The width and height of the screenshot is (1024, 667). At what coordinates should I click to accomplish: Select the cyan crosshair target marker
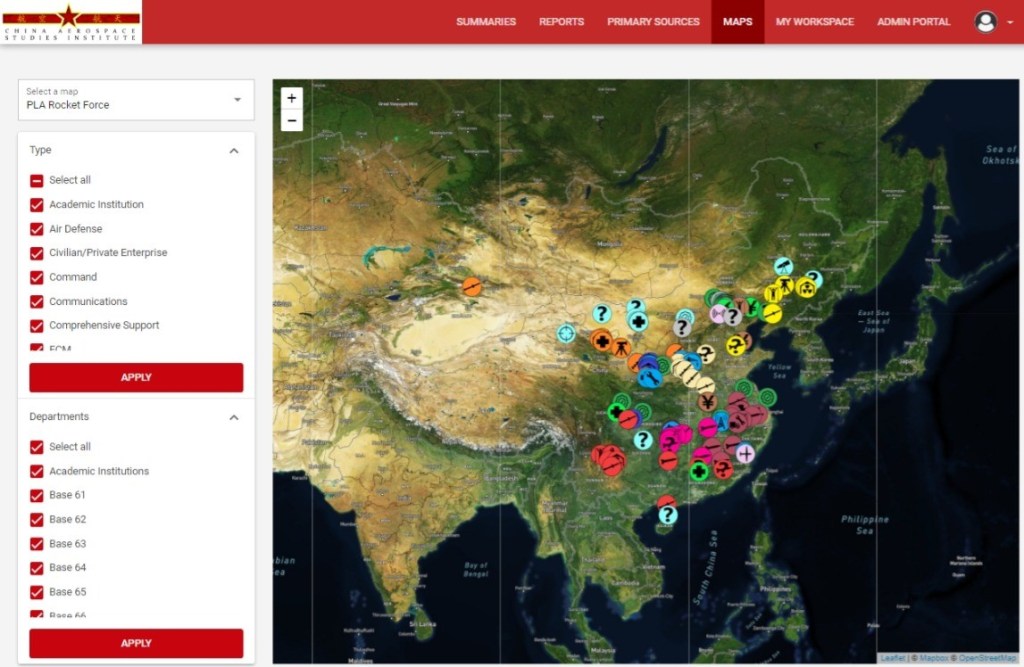(x=567, y=333)
